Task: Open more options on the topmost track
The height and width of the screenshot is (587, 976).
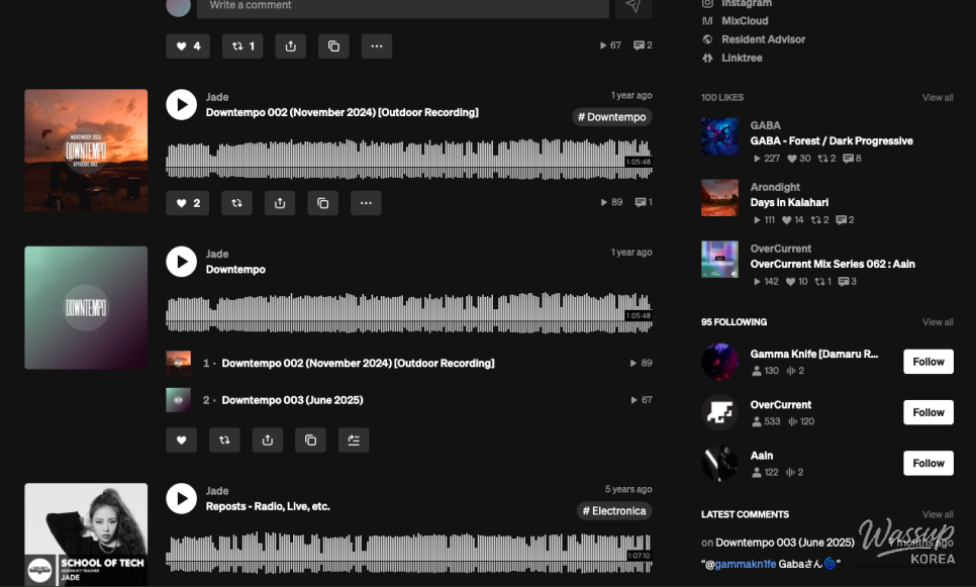Action: click(377, 46)
